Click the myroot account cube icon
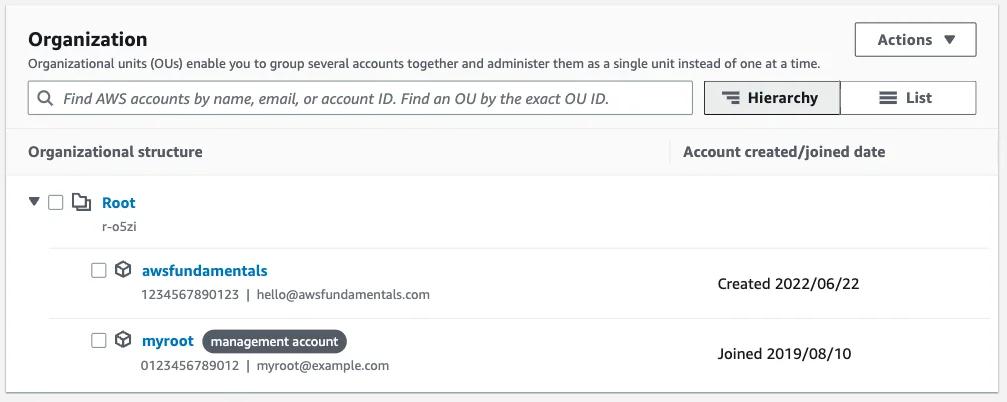This screenshot has width=1007, height=402. tap(123, 341)
